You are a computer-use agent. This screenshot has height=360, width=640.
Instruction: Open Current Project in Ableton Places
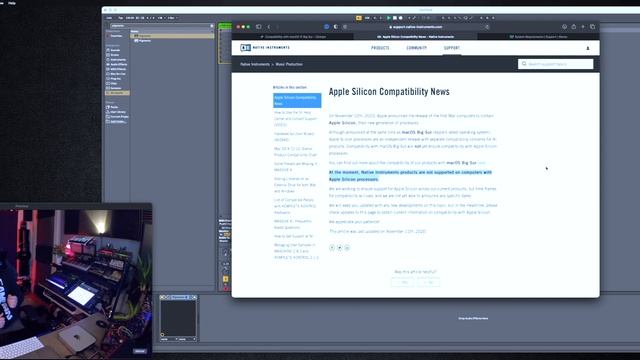click(118, 117)
